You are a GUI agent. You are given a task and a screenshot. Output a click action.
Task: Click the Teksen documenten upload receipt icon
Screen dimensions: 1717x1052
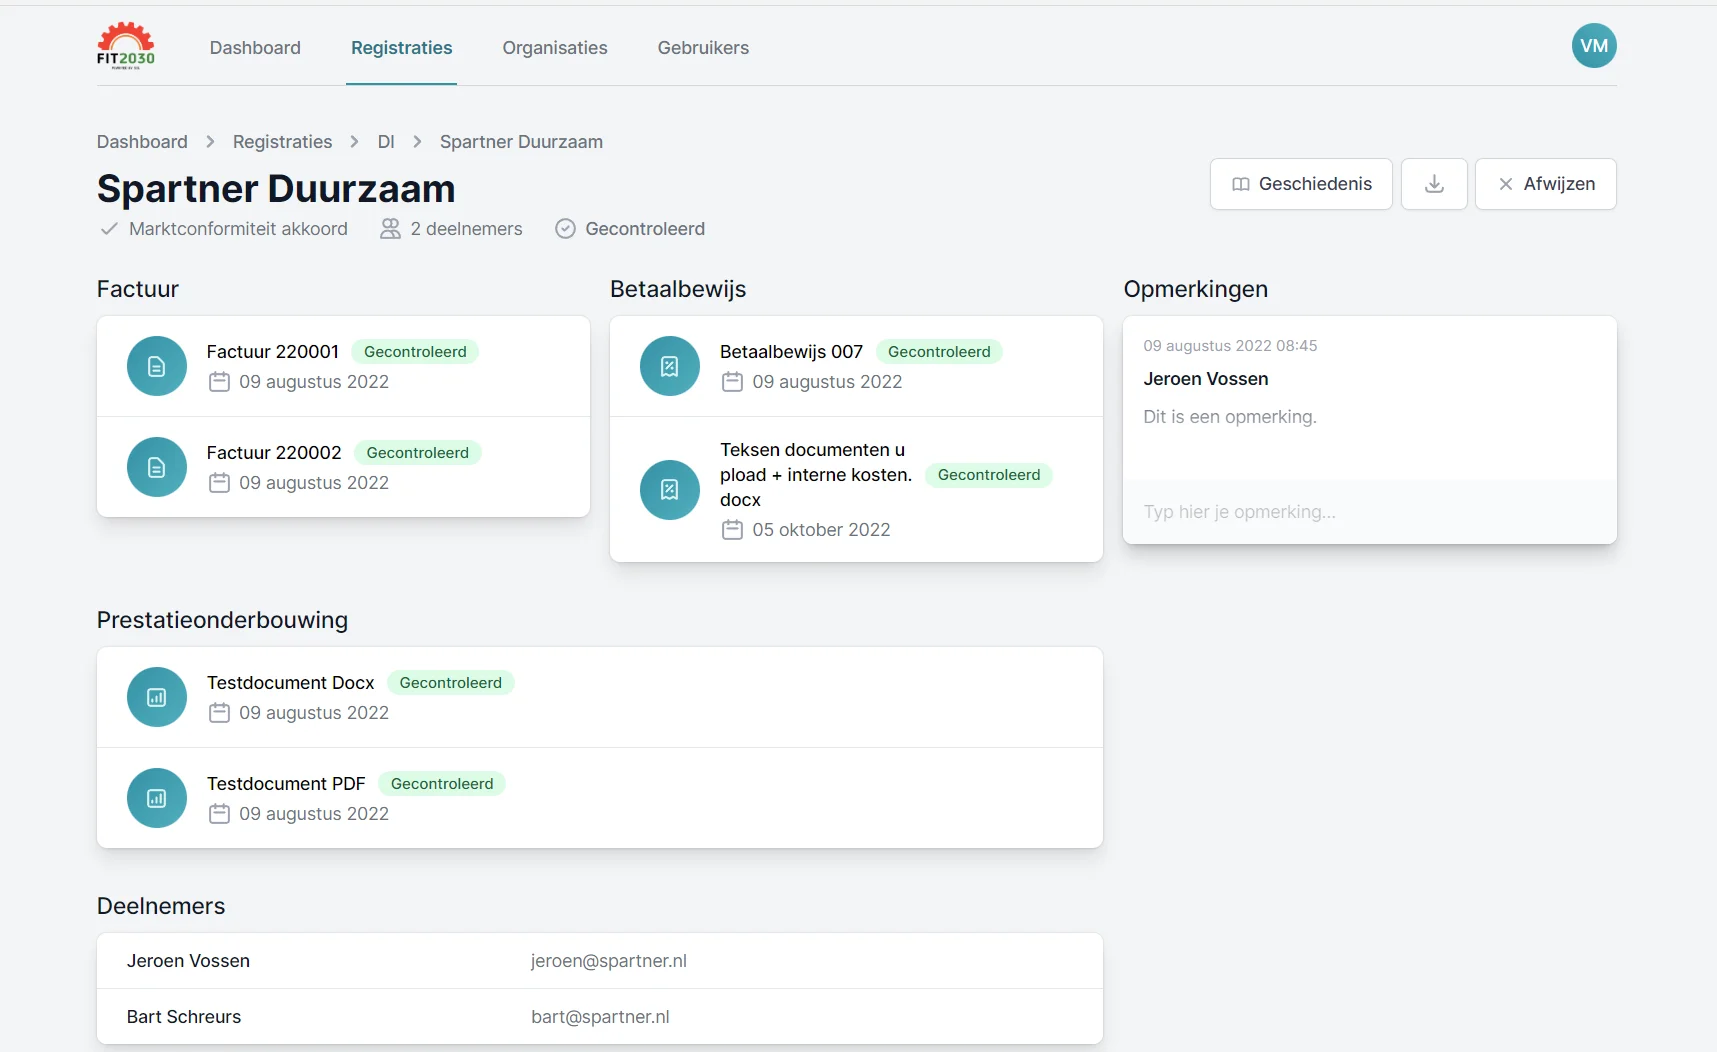coord(670,489)
